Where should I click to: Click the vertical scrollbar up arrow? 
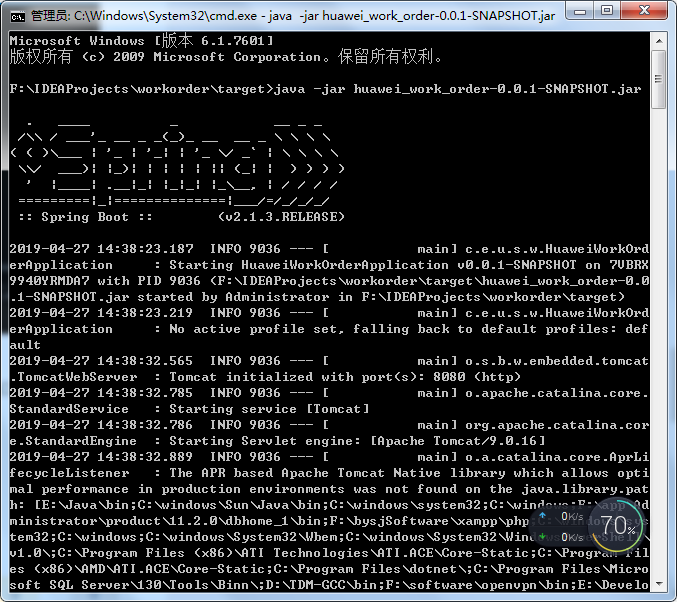click(x=659, y=41)
